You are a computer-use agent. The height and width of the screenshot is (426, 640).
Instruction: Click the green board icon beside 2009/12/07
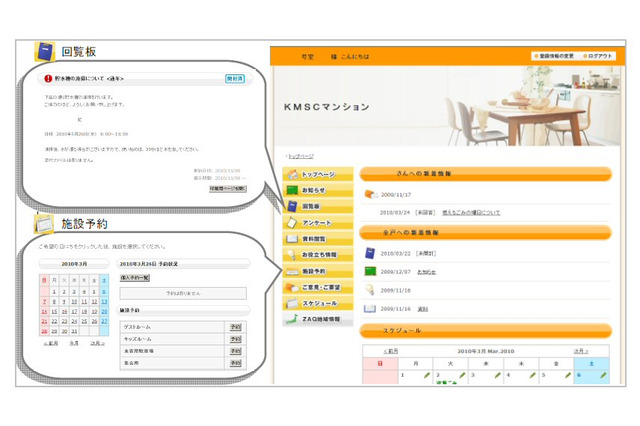(370, 271)
